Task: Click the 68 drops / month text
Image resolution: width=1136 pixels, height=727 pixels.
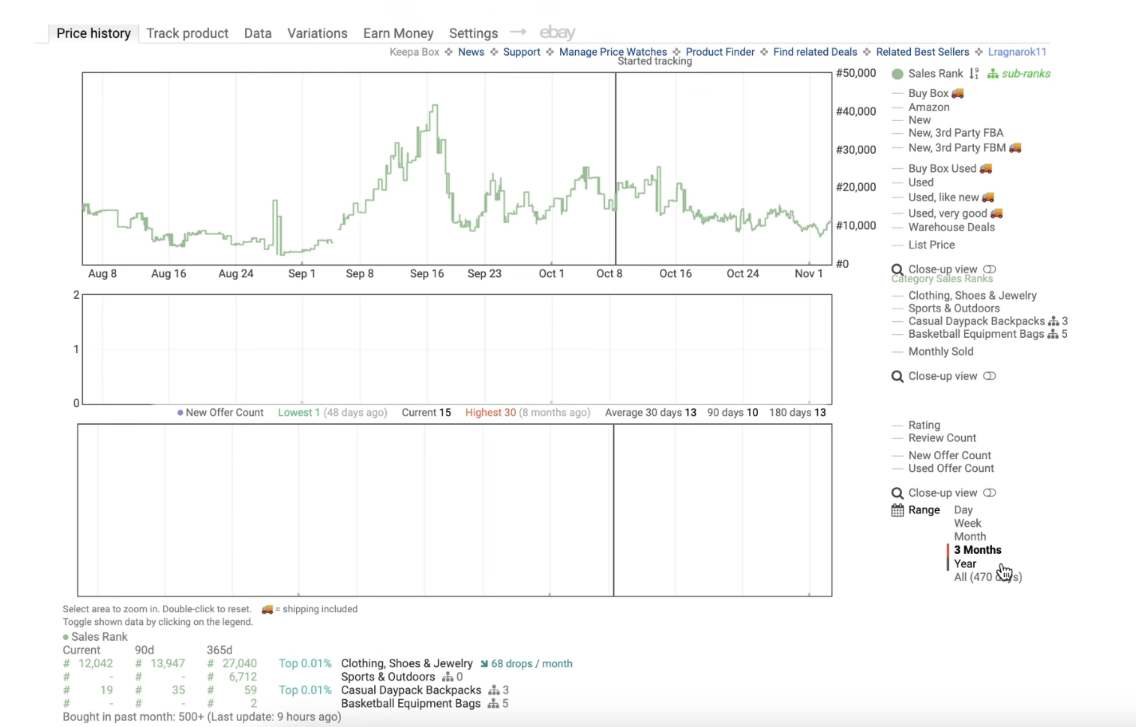Action: point(532,664)
